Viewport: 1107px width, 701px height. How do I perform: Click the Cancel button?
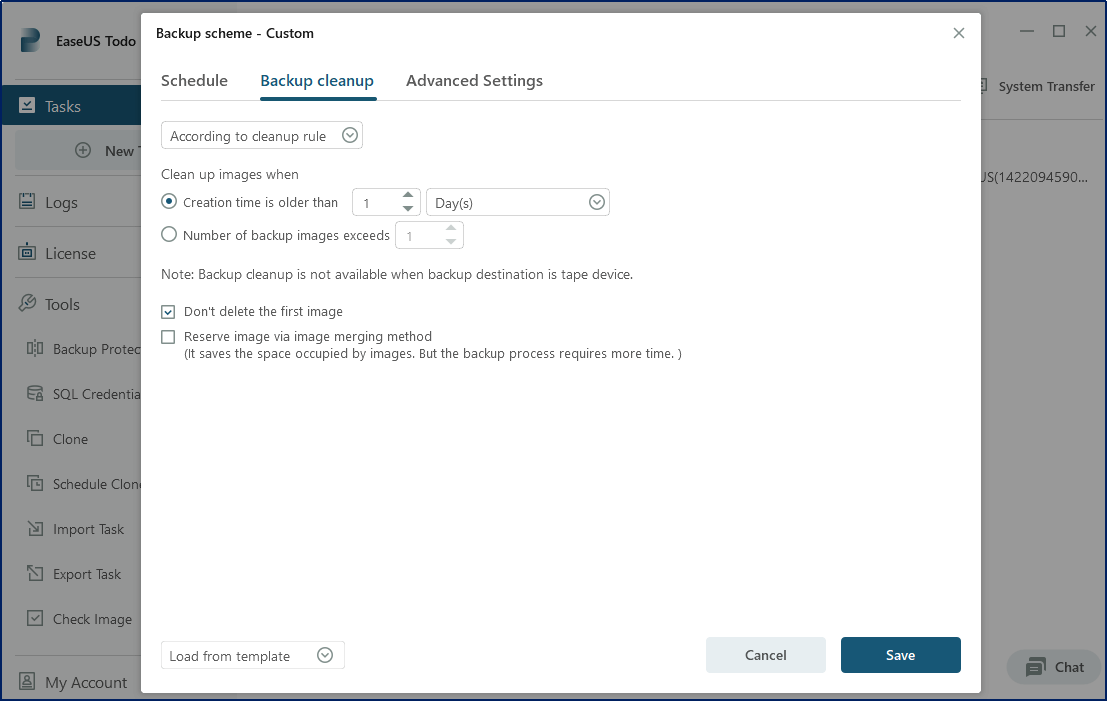tap(765, 655)
